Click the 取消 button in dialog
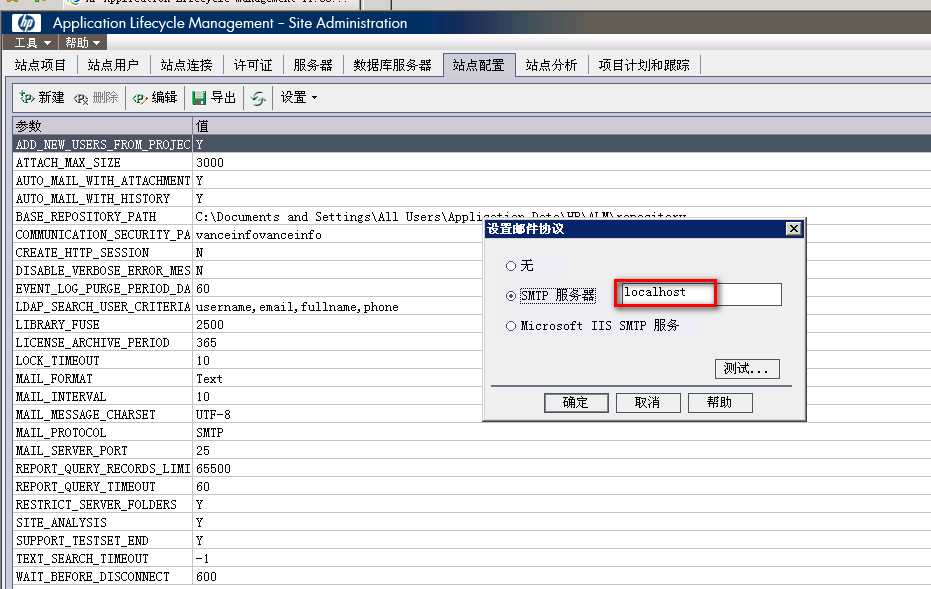 point(648,403)
